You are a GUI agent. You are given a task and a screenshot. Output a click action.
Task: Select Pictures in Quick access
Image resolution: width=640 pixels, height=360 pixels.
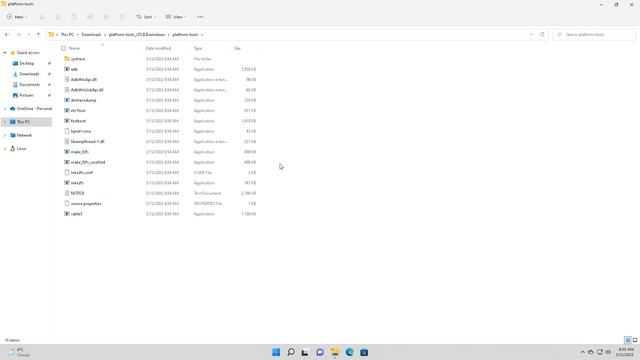(x=27, y=95)
